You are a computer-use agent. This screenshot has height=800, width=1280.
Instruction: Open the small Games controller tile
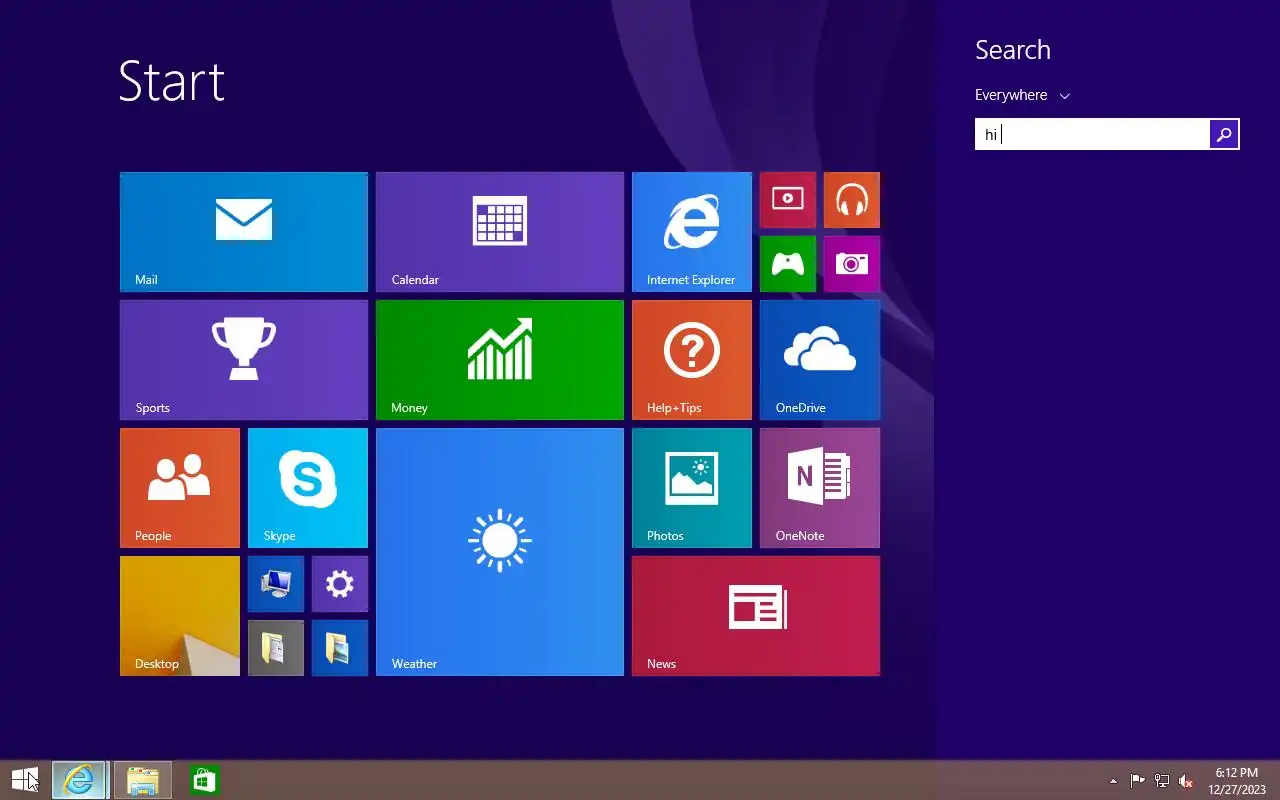pyautogui.click(x=788, y=264)
